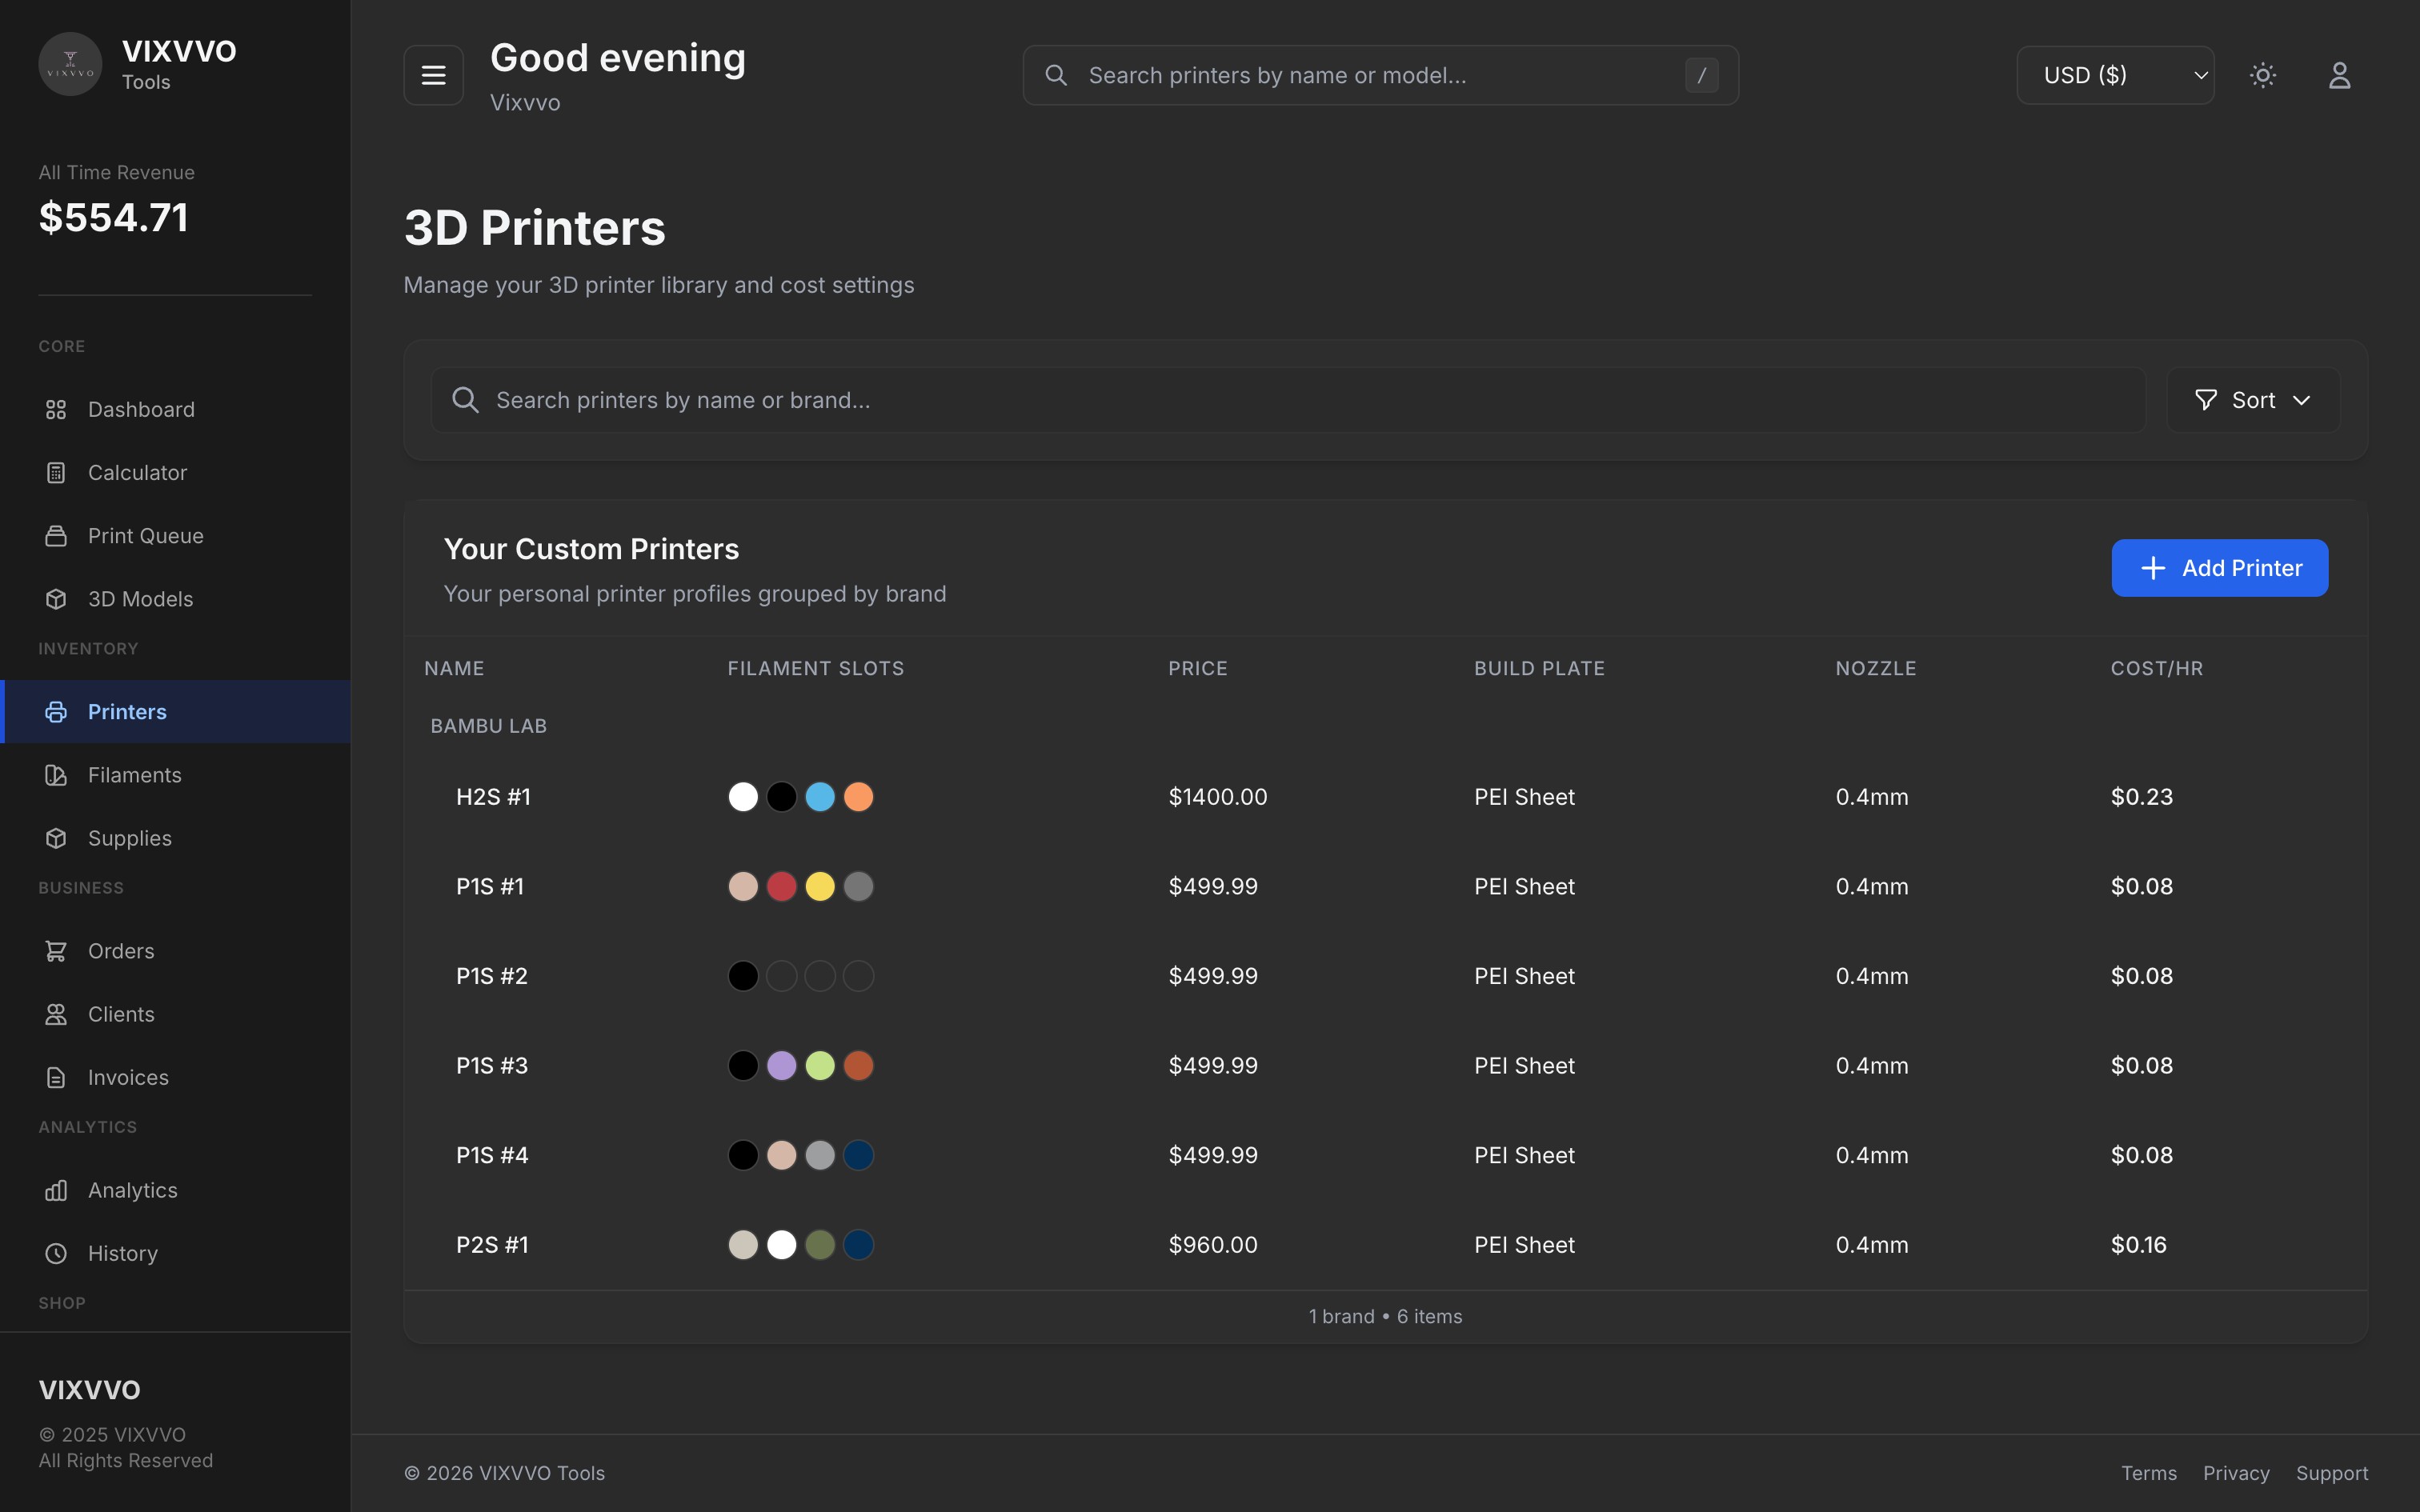Open Analytics in the sidebar

coord(132,1190)
